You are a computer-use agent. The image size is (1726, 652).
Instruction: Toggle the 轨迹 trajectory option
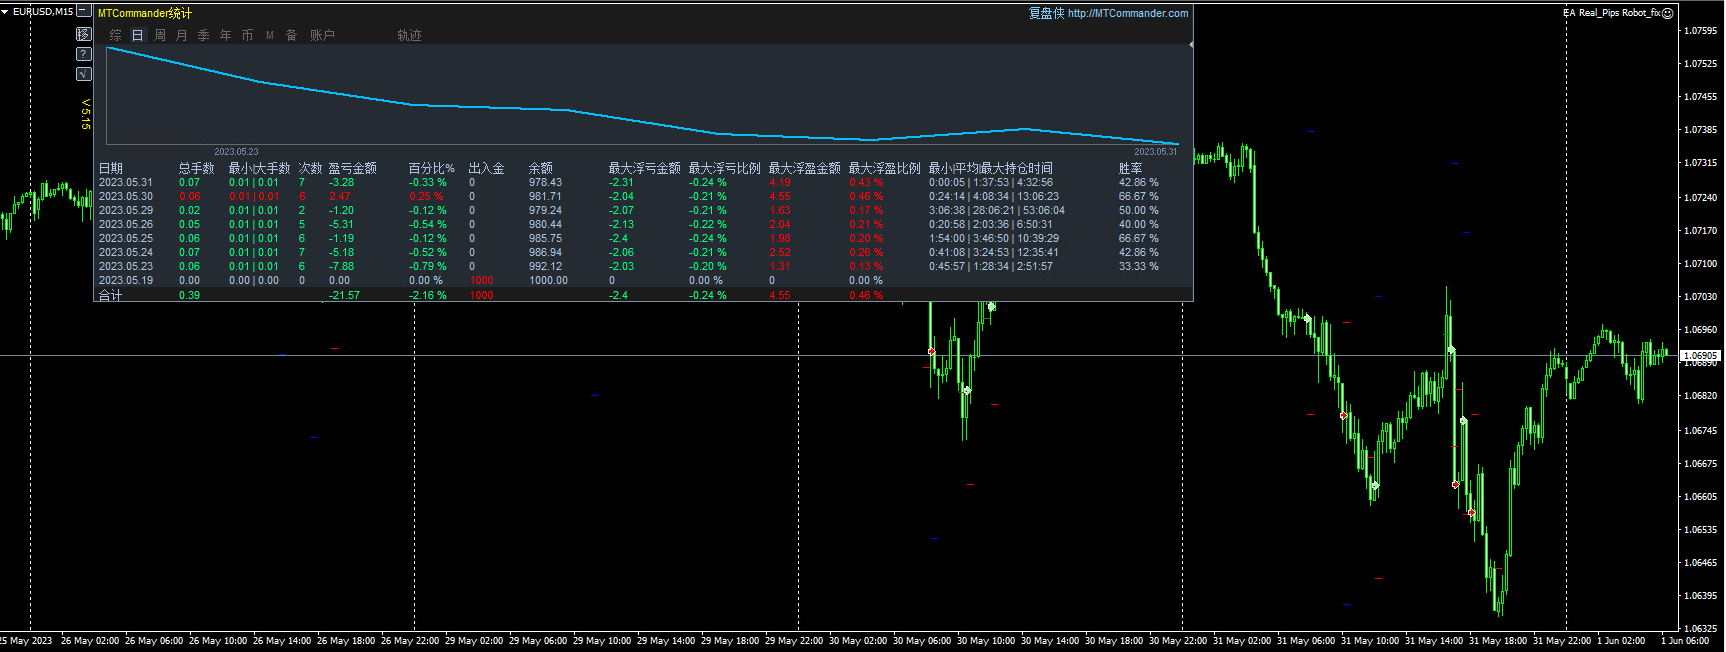[x=409, y=35]
